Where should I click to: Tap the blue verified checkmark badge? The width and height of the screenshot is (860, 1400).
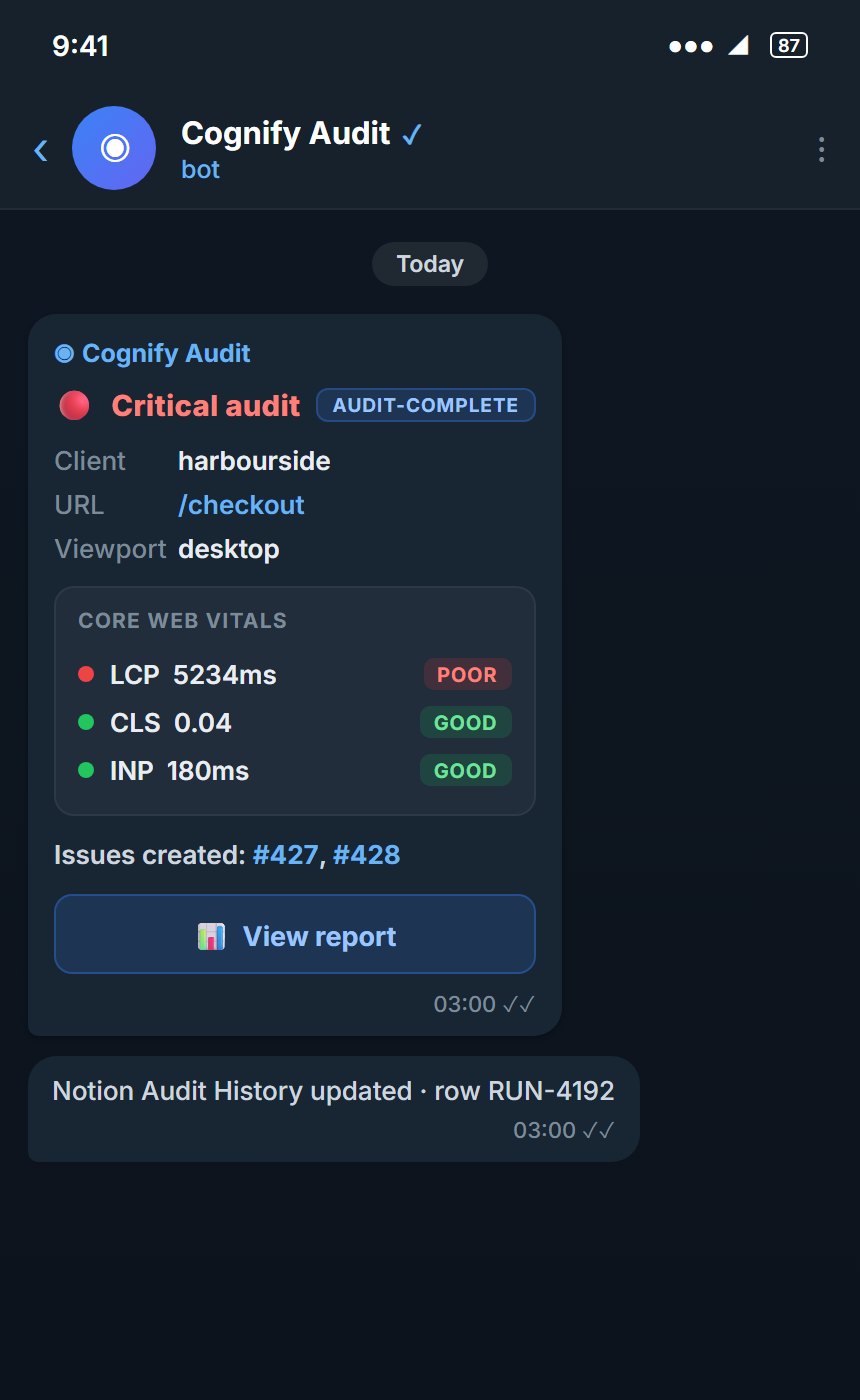tap(411, 134)
